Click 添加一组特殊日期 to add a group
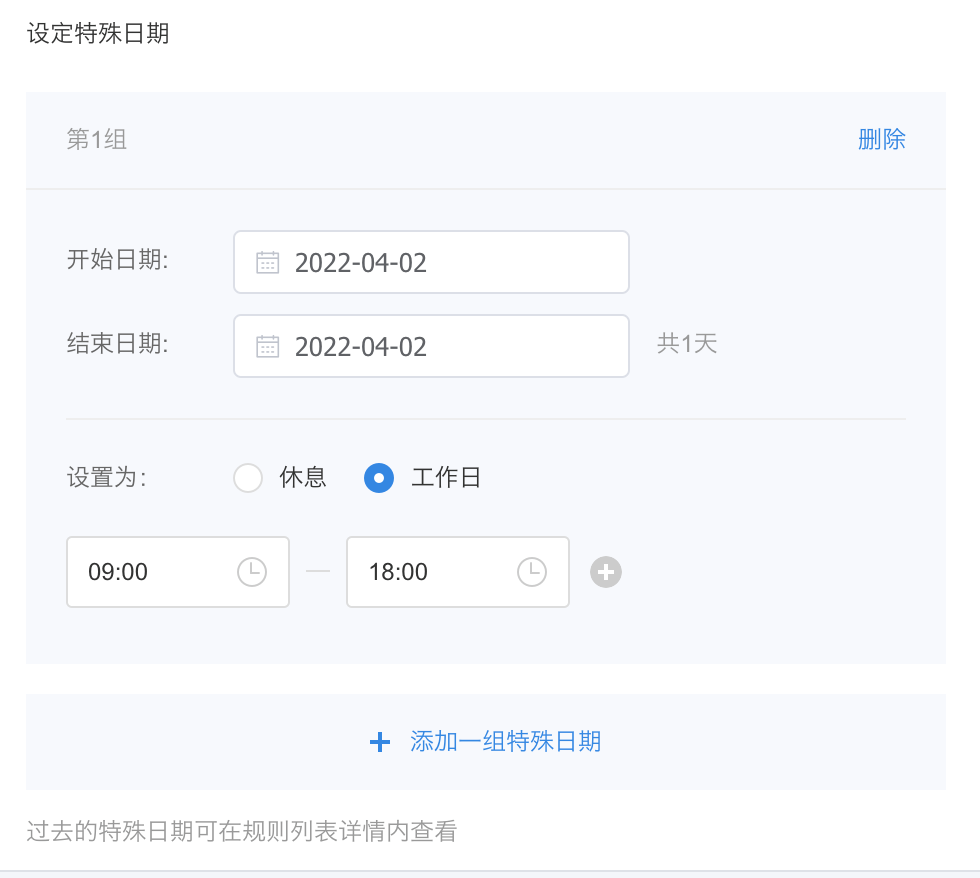Viewport: 980px width, 878px height. 505,742
